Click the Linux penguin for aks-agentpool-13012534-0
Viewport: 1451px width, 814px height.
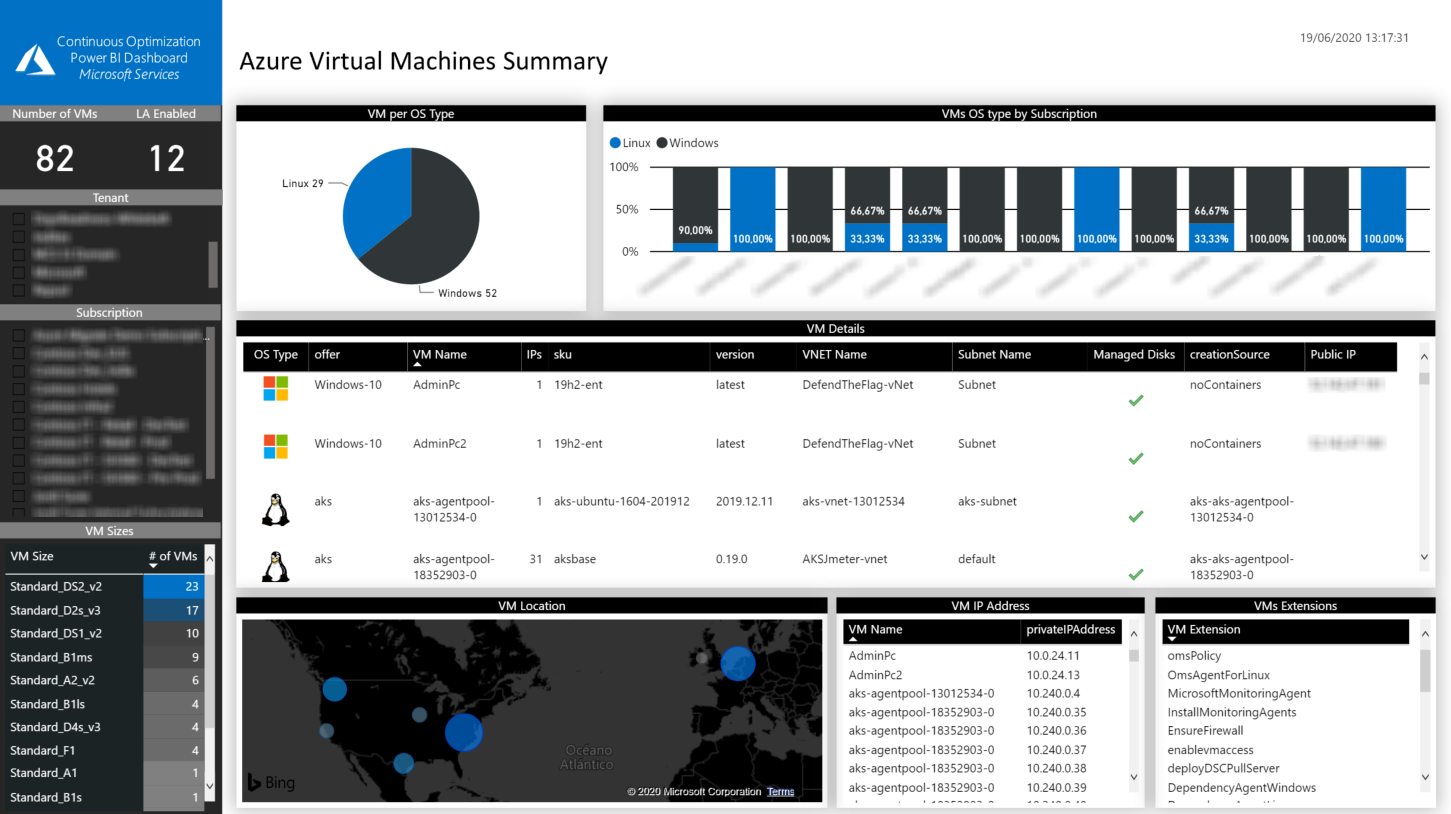coord(275,509)
